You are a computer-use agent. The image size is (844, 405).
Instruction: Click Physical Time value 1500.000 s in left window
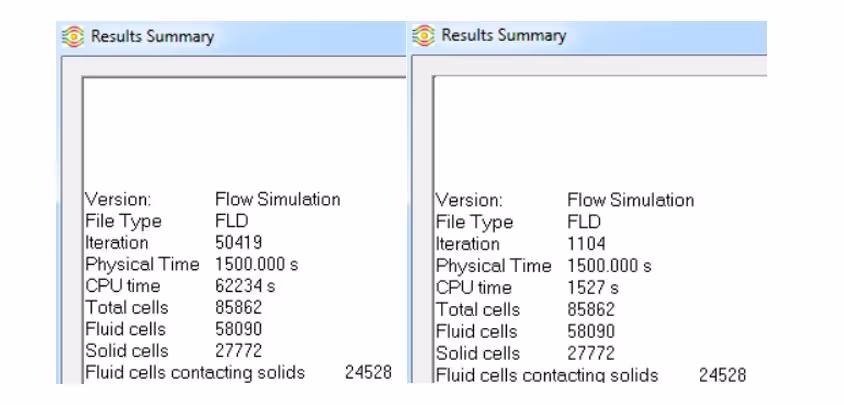pyautogui.click(x=256, y=264)
